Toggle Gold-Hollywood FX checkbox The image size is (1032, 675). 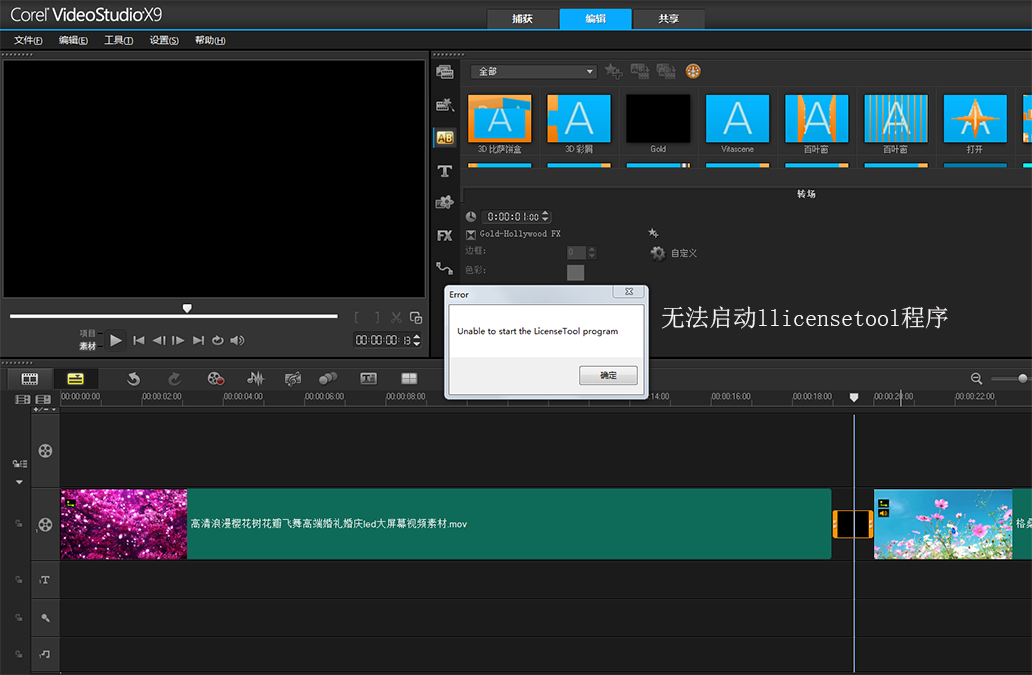pyautogui.click(x=471, y=234)
